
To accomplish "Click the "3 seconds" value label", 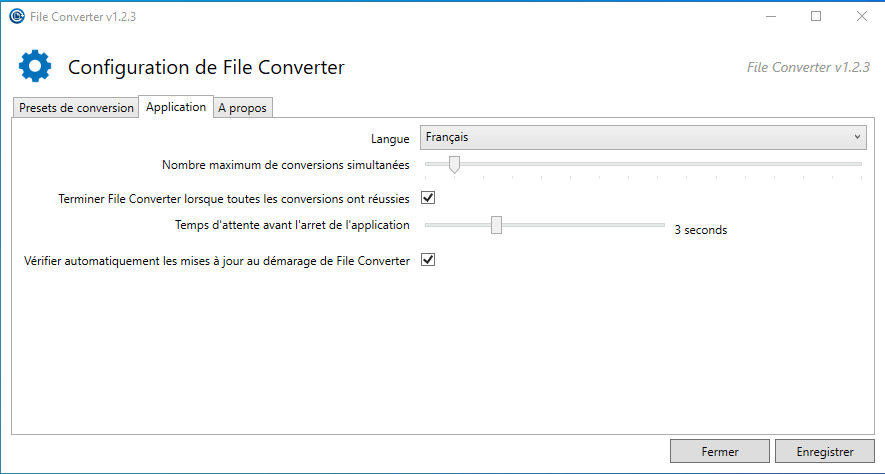I will [700, 230].
